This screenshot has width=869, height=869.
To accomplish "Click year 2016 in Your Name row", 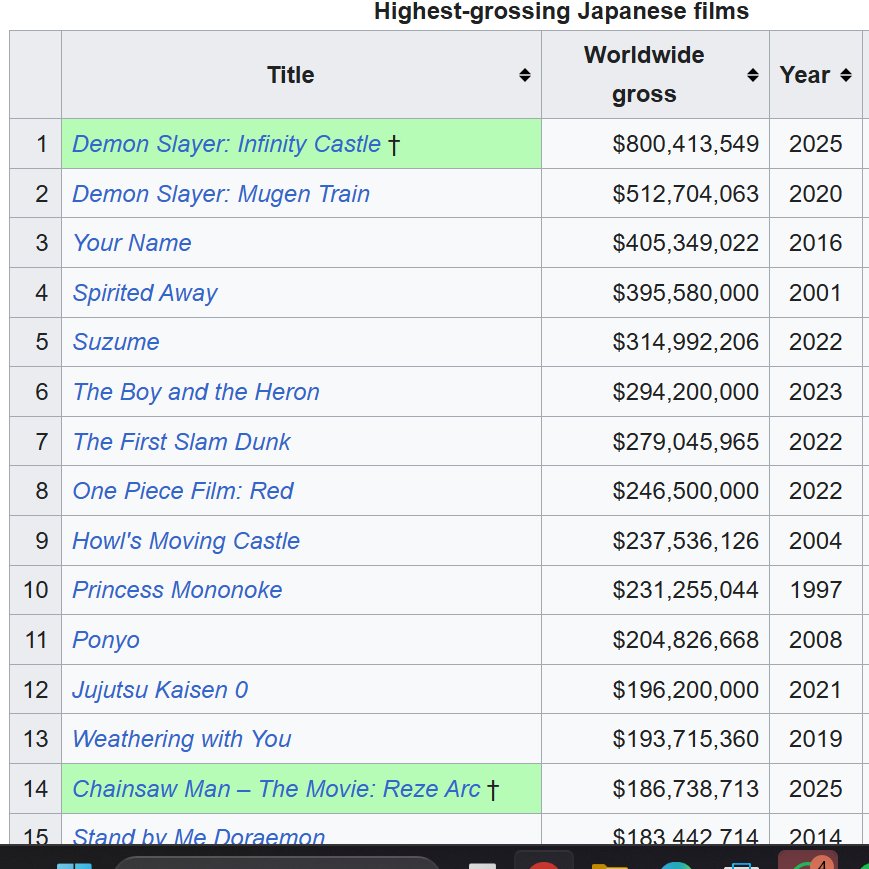I will point(815,243).
